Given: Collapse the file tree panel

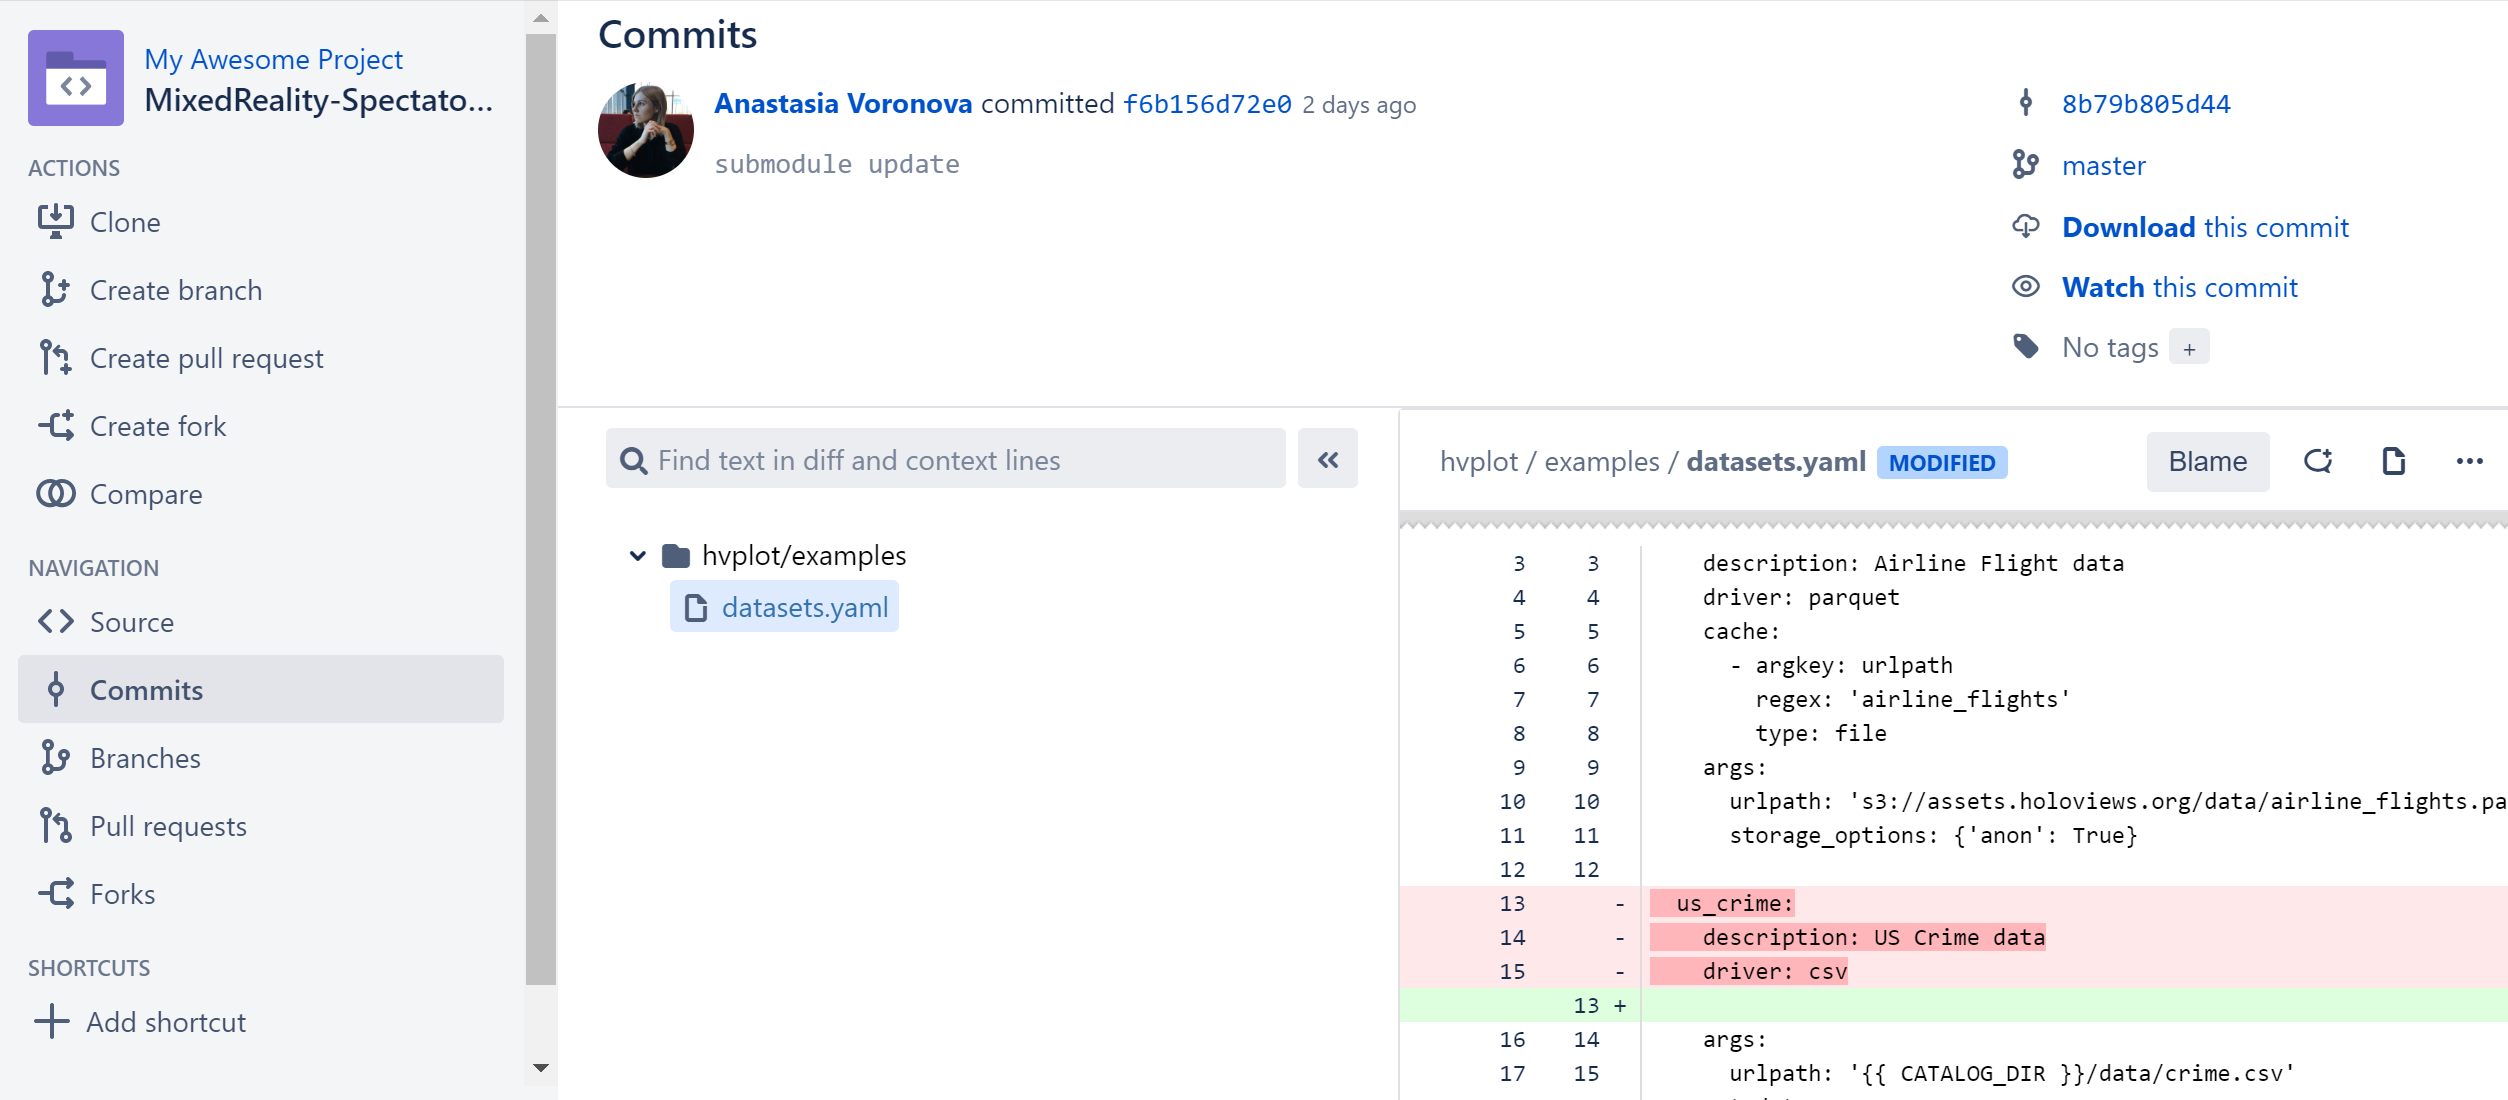Looking at the screenshot, I should click(1327, 460).
